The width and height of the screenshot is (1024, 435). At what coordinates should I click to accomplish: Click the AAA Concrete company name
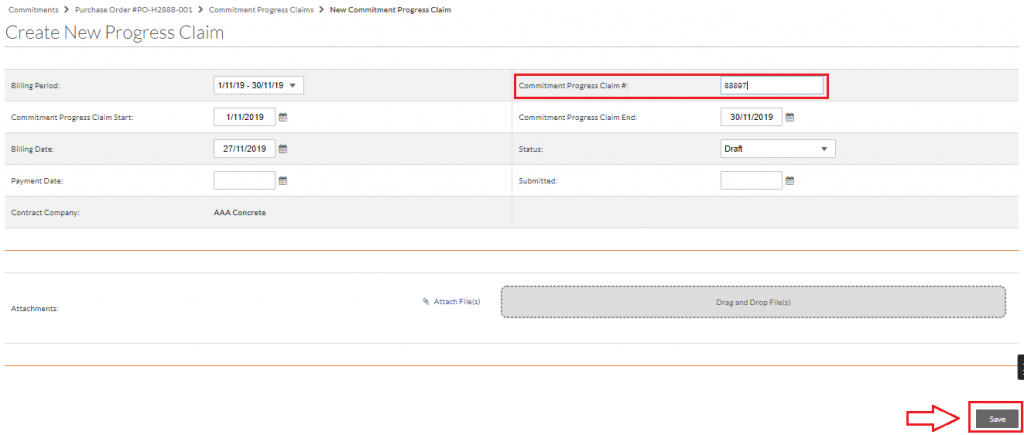(x=240, y=213)
